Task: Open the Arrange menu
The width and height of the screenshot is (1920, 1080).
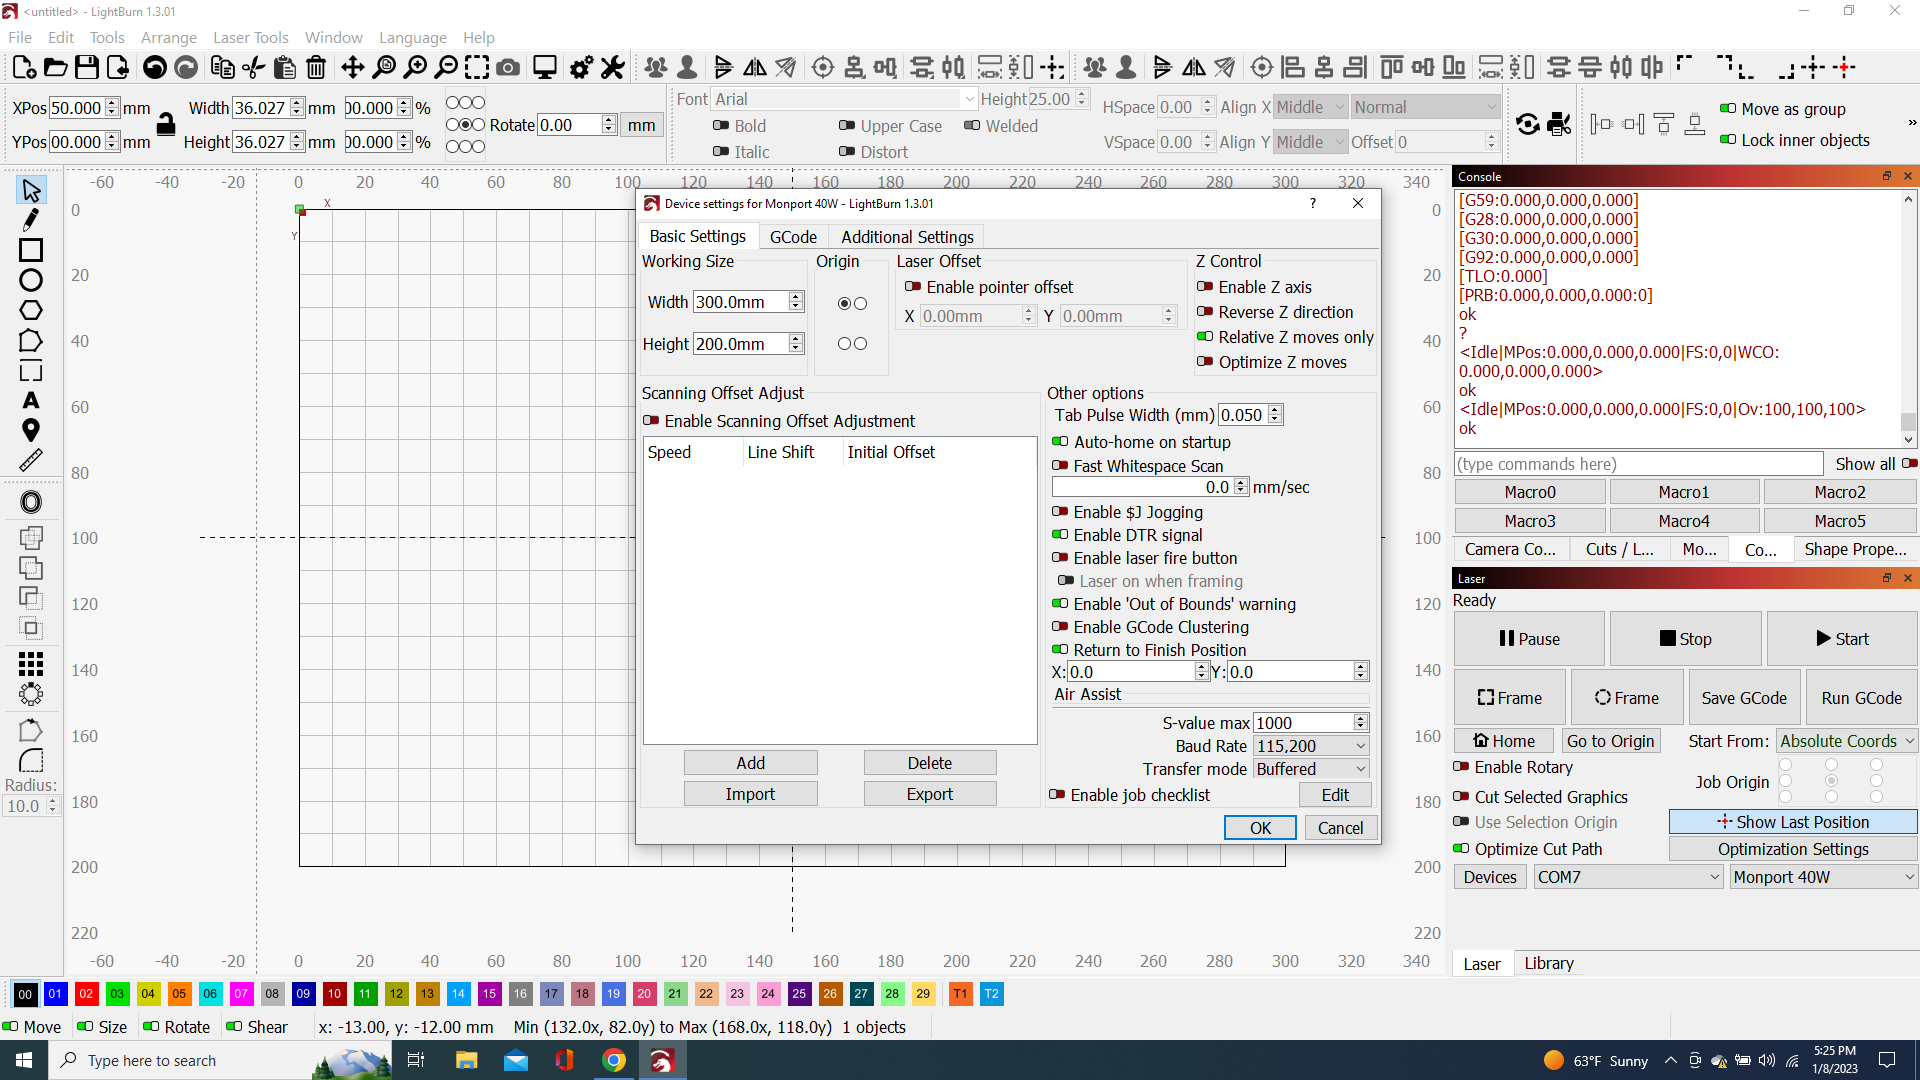Action: point(168,37)
